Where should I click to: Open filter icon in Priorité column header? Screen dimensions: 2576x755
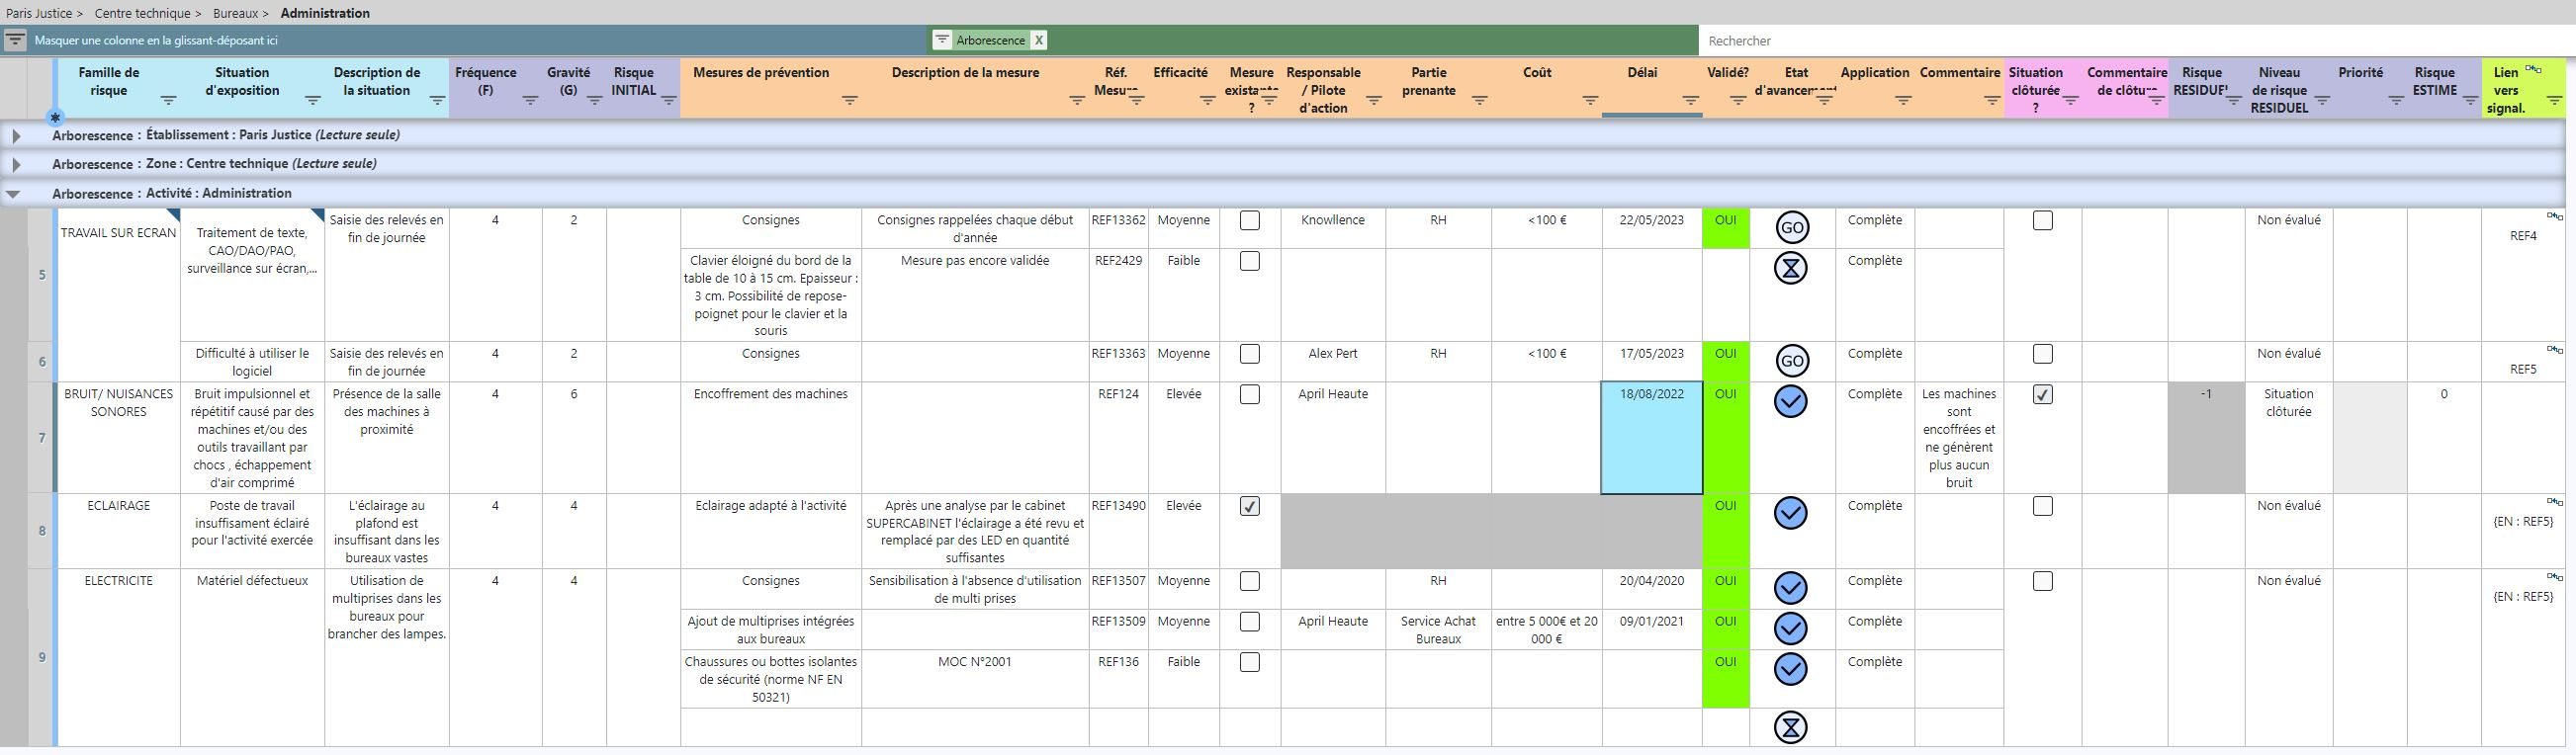click(x=2395, y=100)
